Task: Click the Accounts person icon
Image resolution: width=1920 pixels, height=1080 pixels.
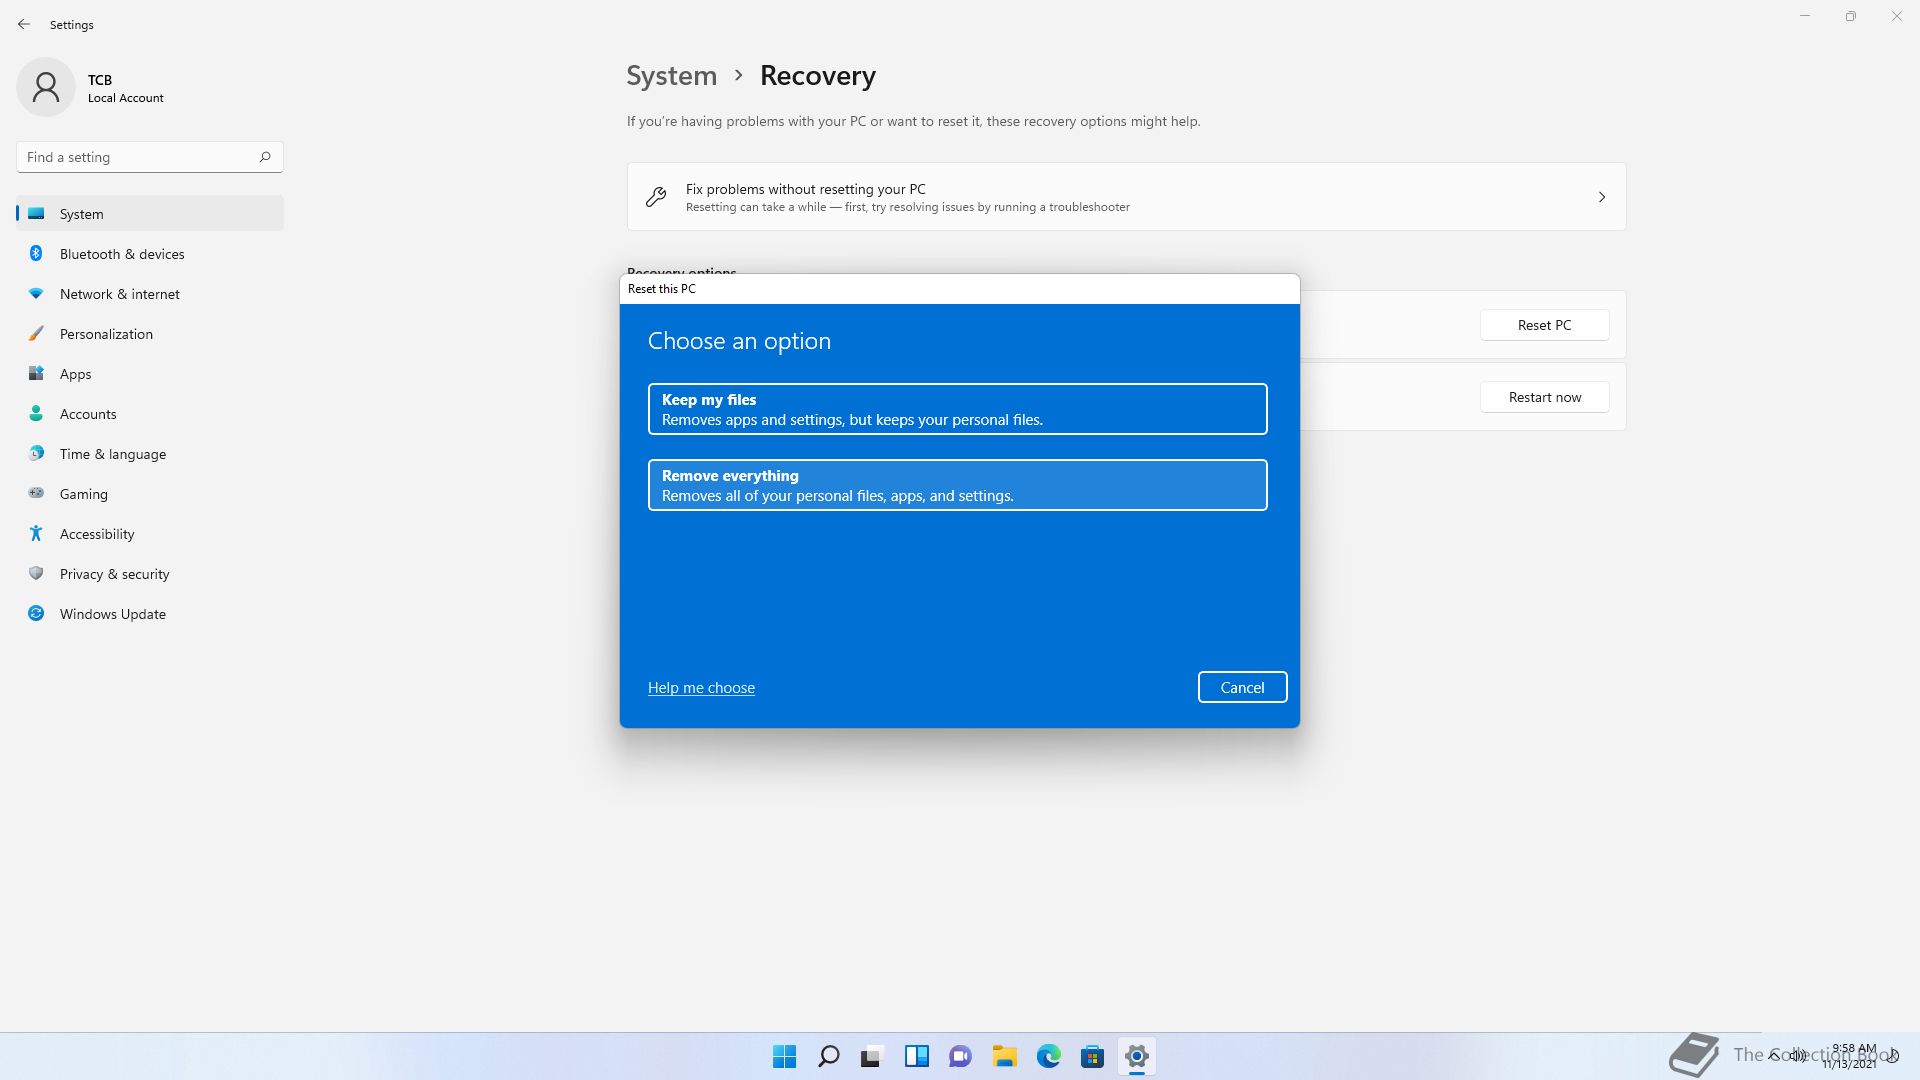Action: click(x=36, y=413)
